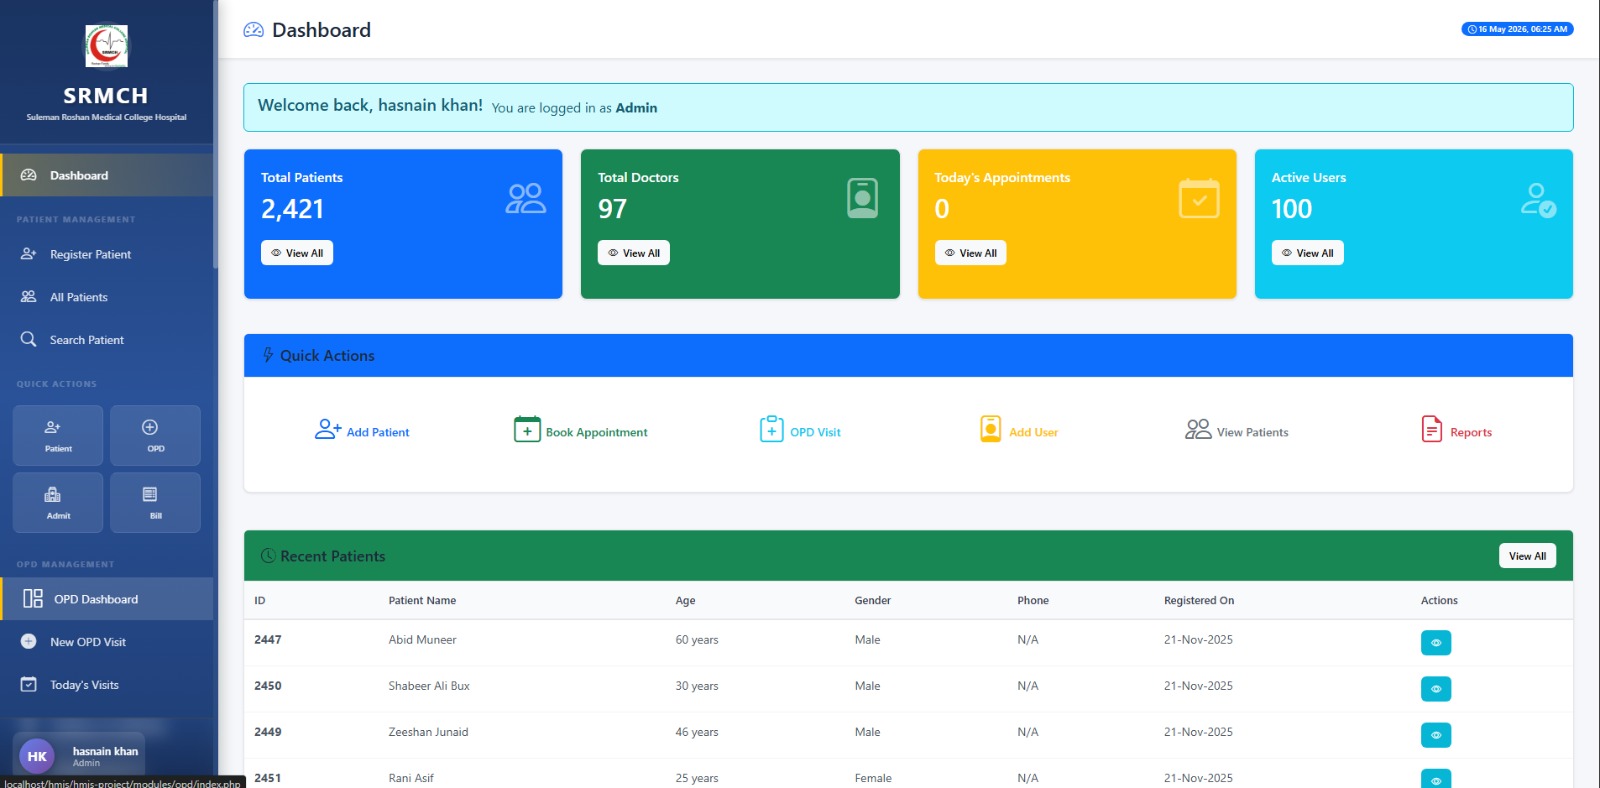Open New OPD Visit page
This screenshot has width=1600, height=788.
[x=106, y=642]
